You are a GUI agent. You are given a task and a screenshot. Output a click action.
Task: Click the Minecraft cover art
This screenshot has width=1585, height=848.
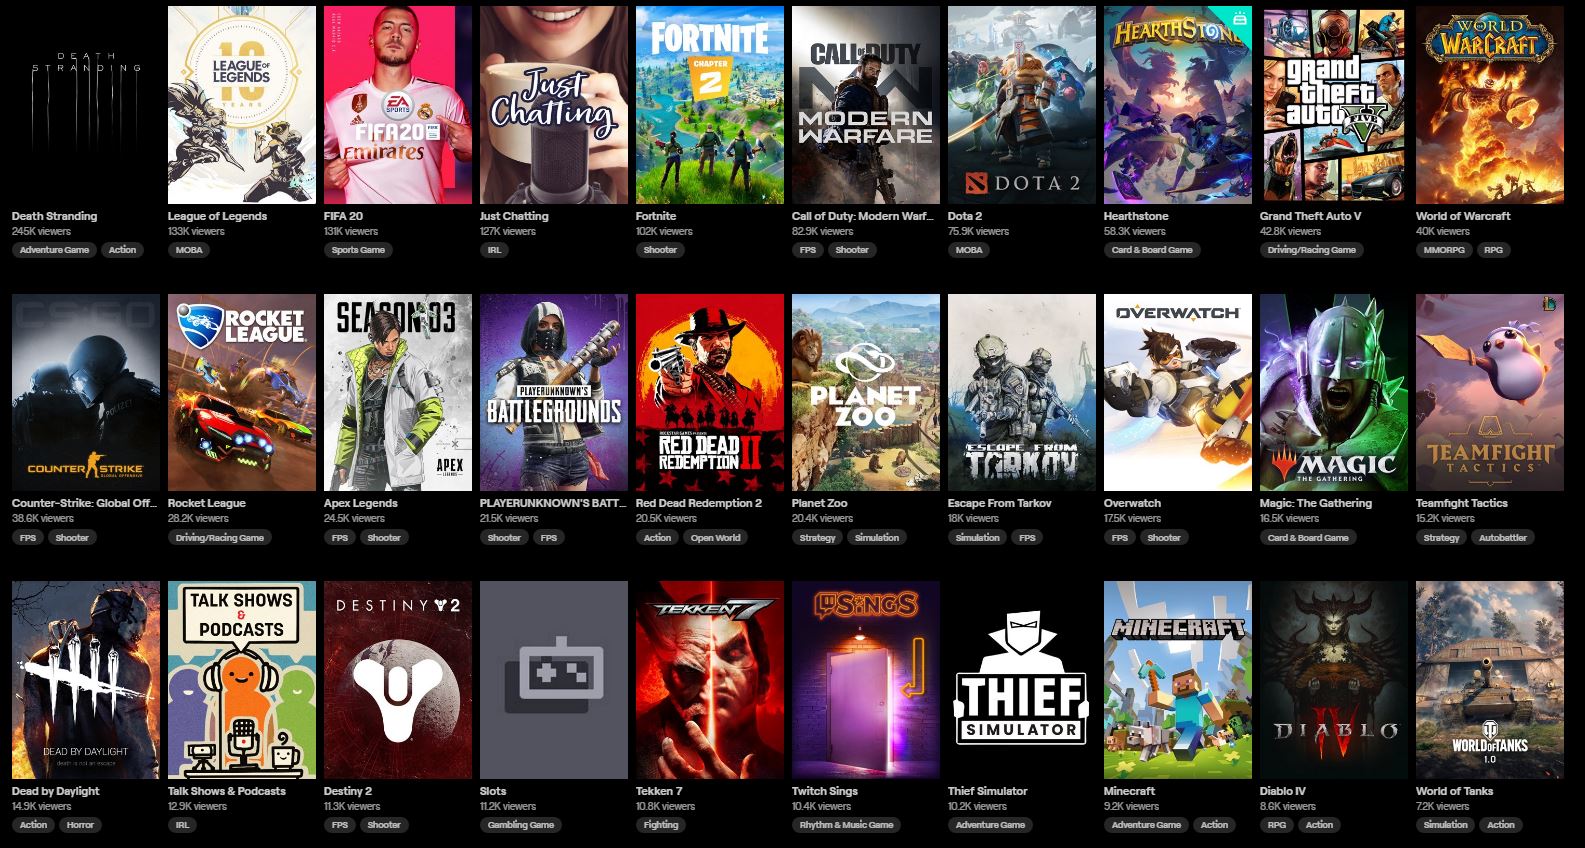[1178, 680]
